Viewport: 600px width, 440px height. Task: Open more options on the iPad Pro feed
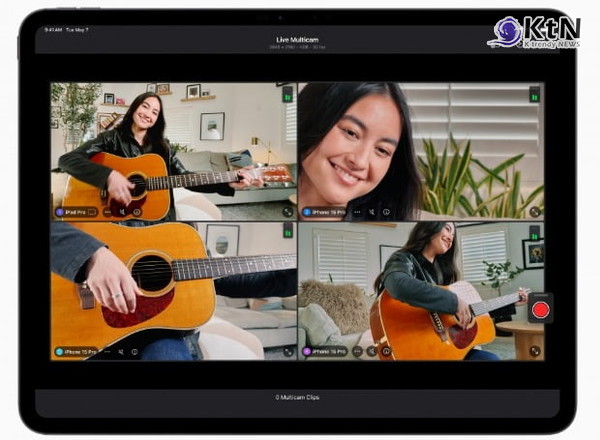click(109, 212)
